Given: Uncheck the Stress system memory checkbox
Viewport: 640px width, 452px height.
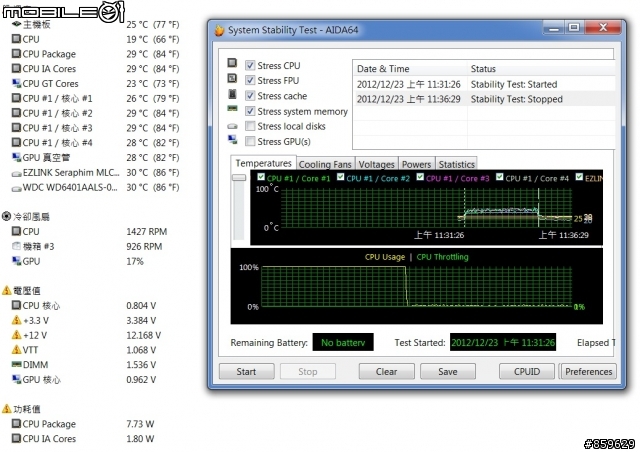Looking at the screenshot, I should [250, 111].
